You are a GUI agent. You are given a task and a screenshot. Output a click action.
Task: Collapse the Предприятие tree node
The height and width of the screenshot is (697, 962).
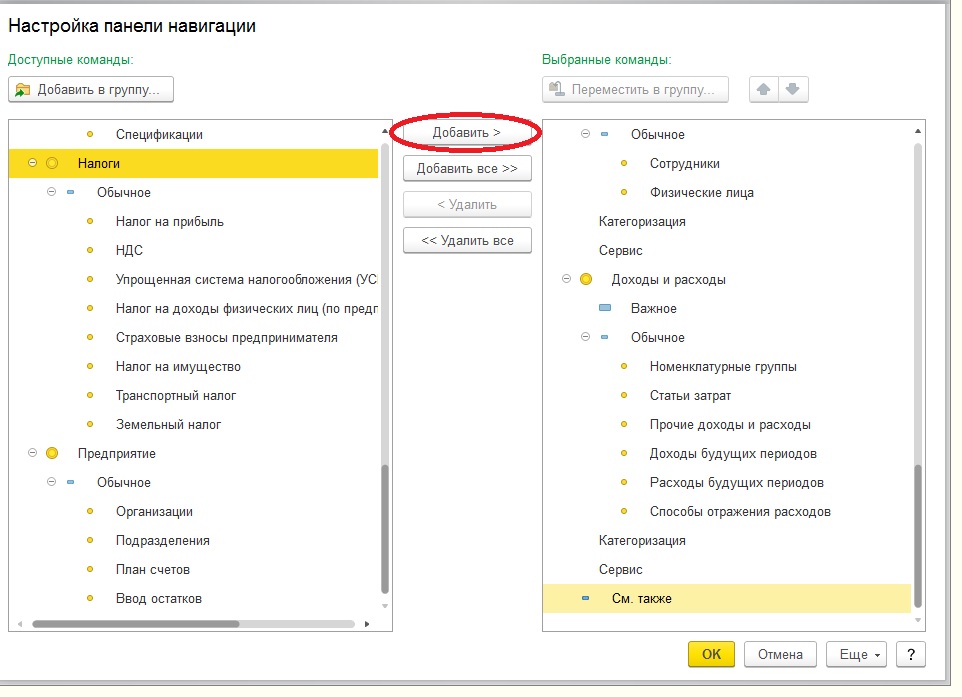33,453
